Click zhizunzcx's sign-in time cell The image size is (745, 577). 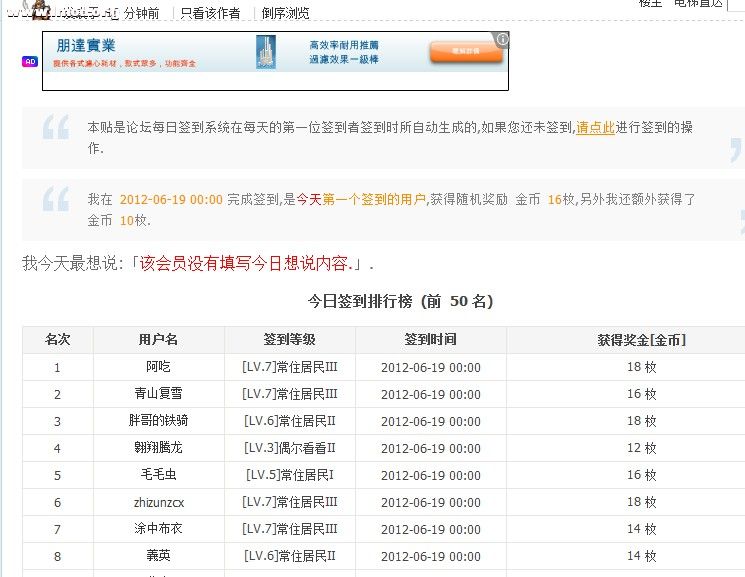point(430,502)
